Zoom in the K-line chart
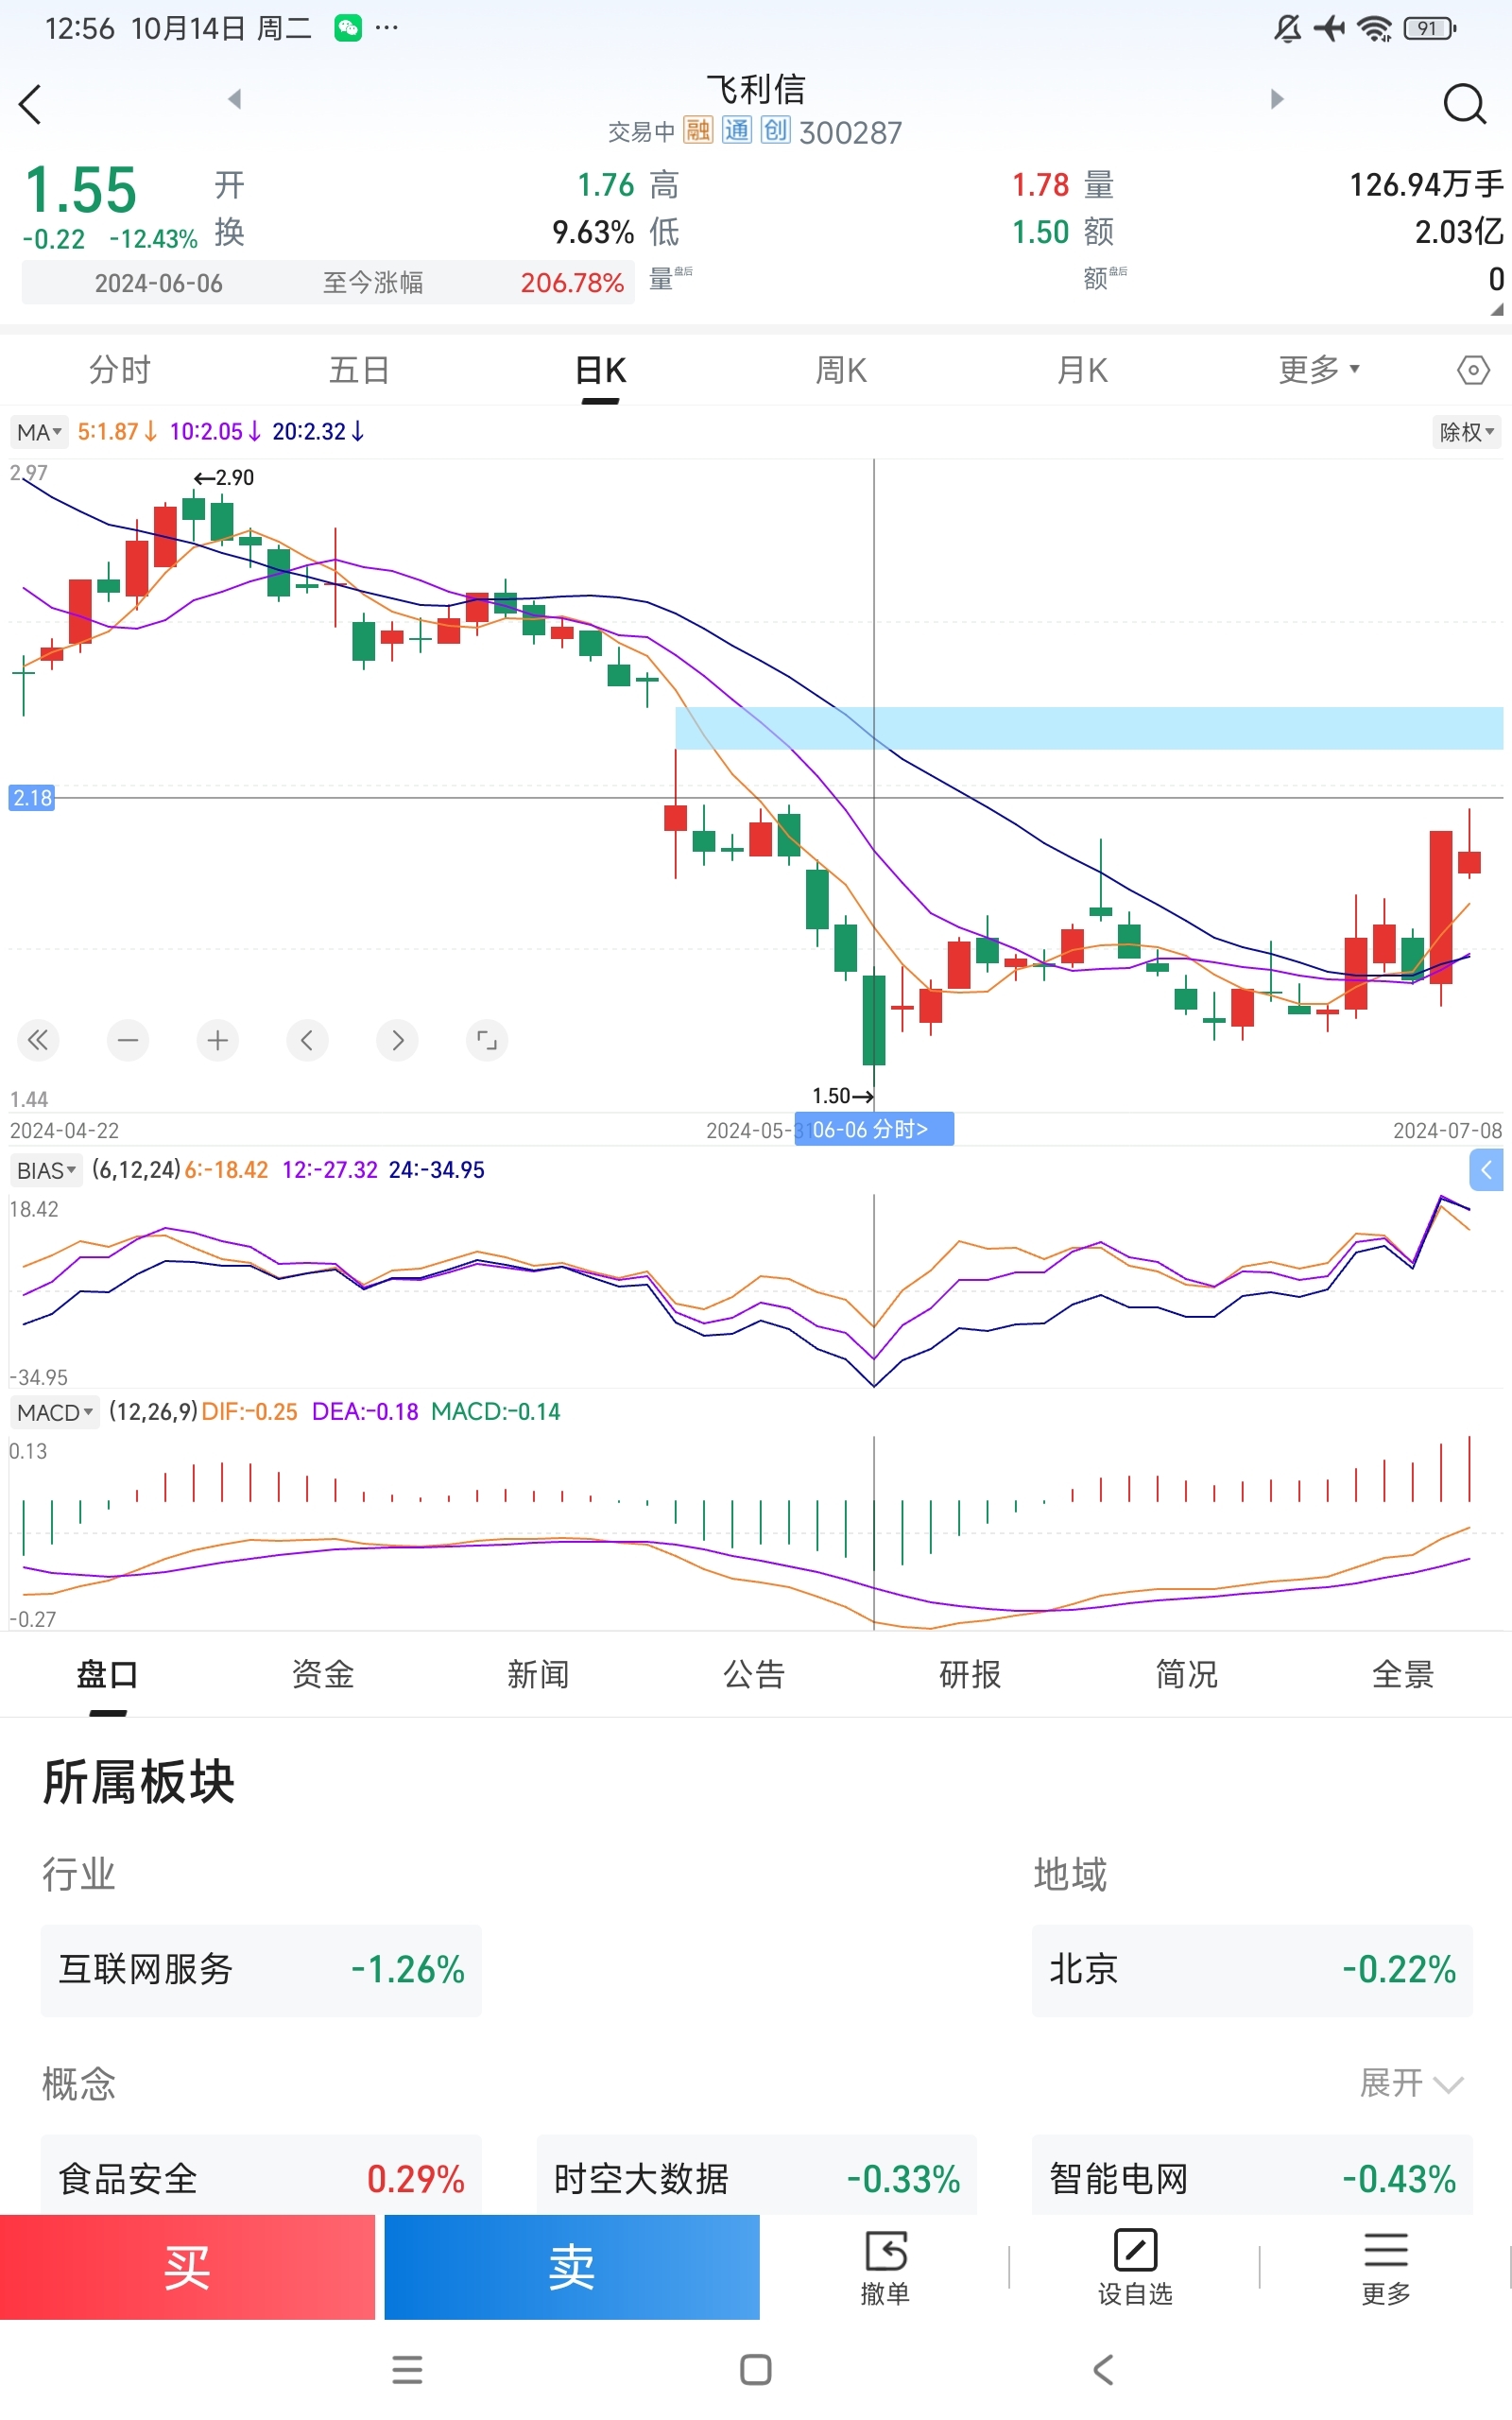 (x=218, y=1040)
